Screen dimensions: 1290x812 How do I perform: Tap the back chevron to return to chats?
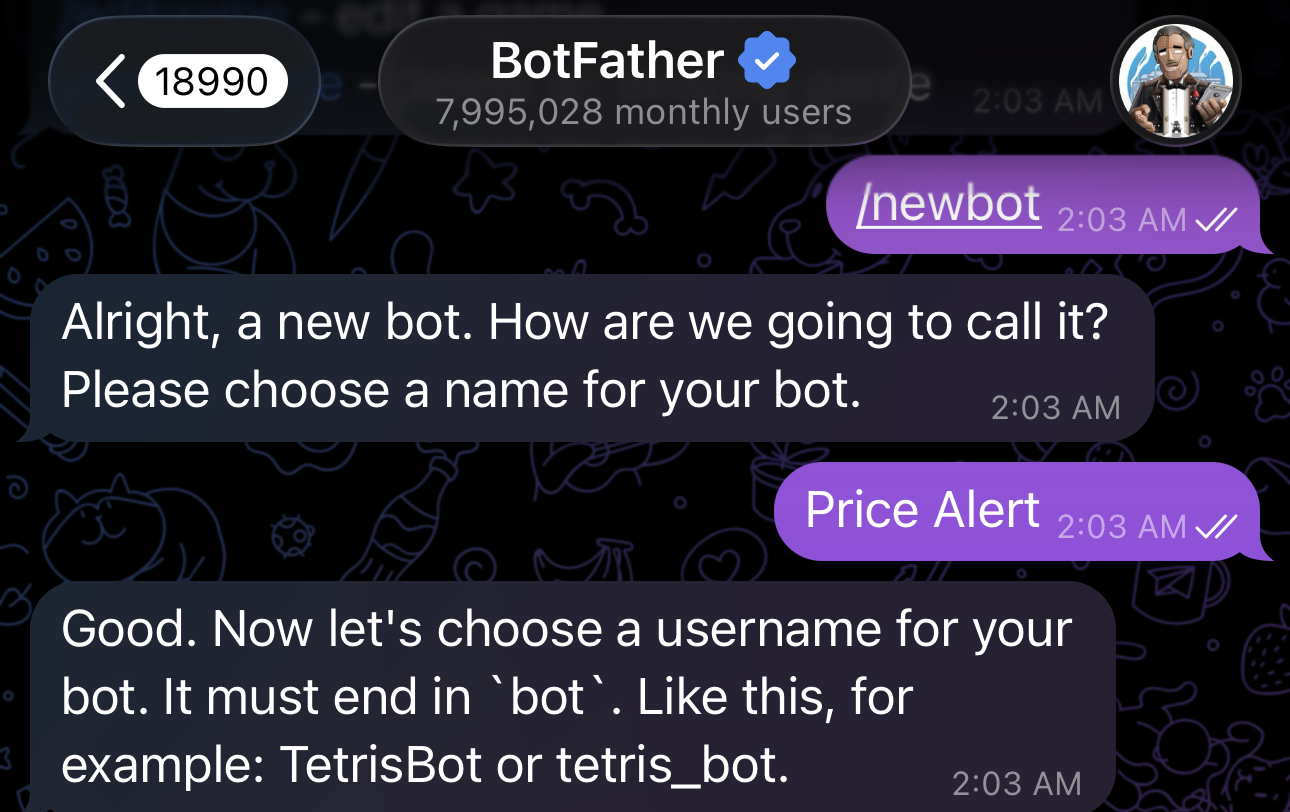click(x=111, y=80)
